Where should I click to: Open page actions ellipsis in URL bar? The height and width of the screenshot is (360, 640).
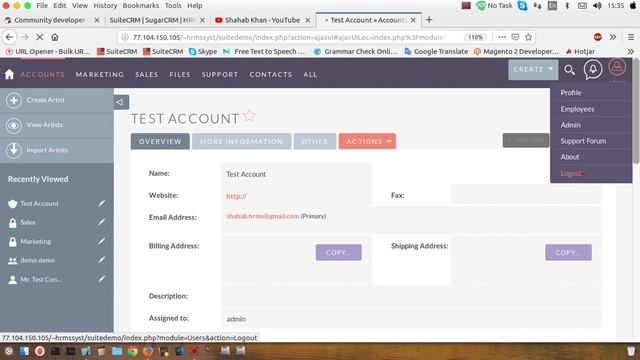click(502, 37)
